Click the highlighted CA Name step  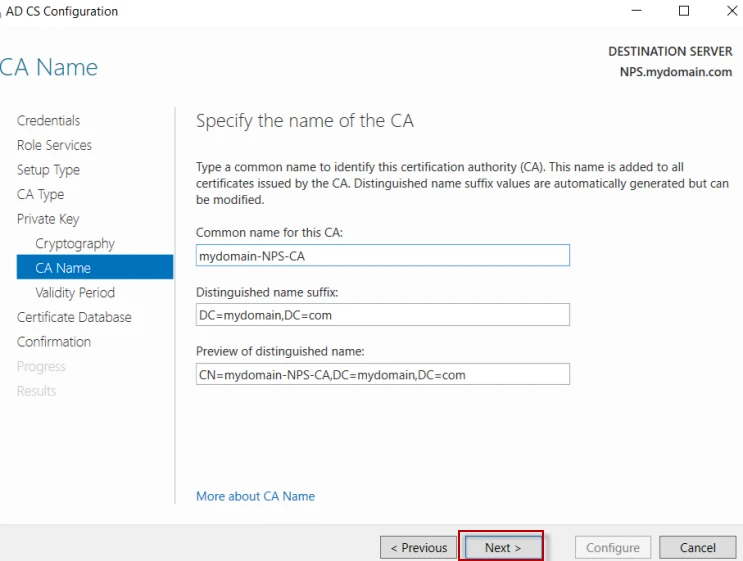(x=63, y=268)
